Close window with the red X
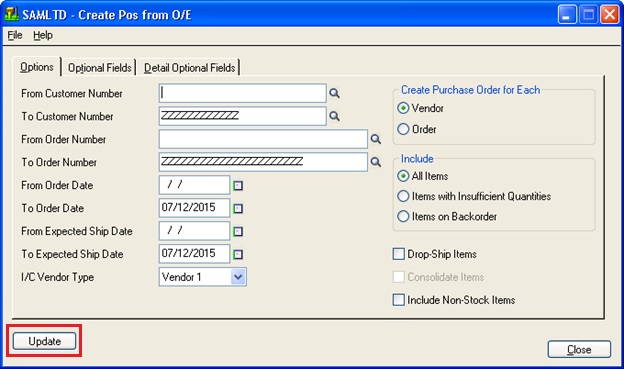Viewport: 624px width, 369px height. pyautogui.click(x=609, y=15)
